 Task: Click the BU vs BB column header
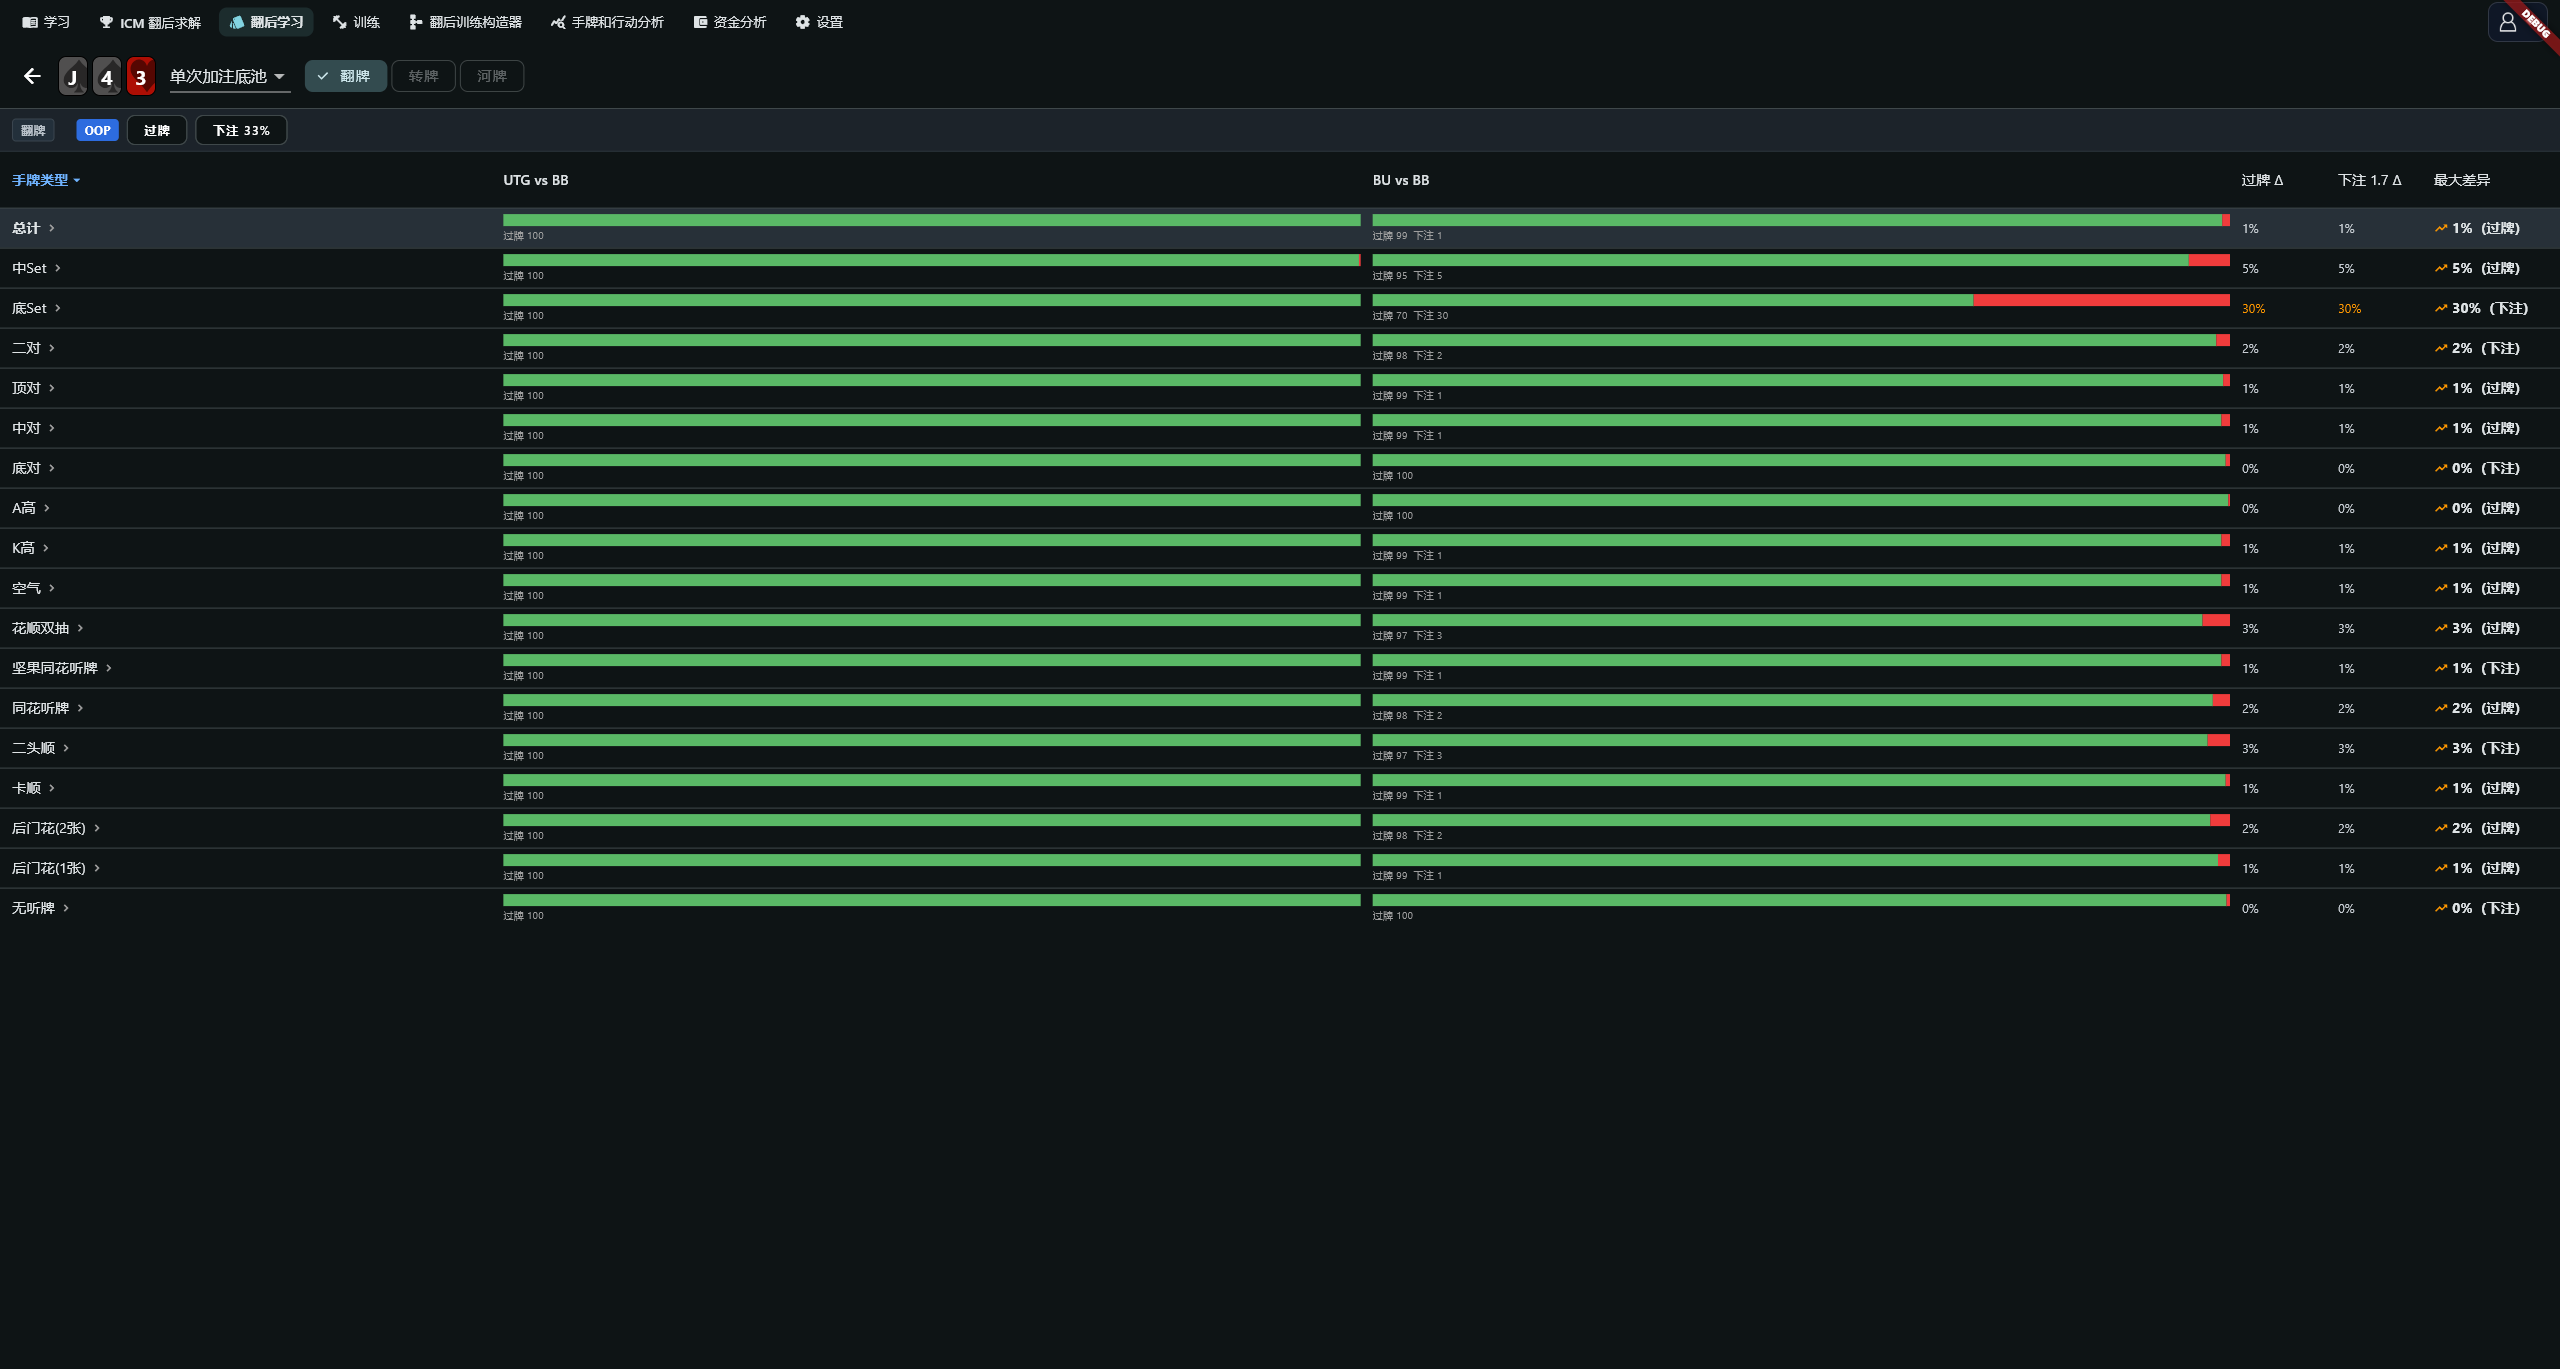tap(1401, 180)
